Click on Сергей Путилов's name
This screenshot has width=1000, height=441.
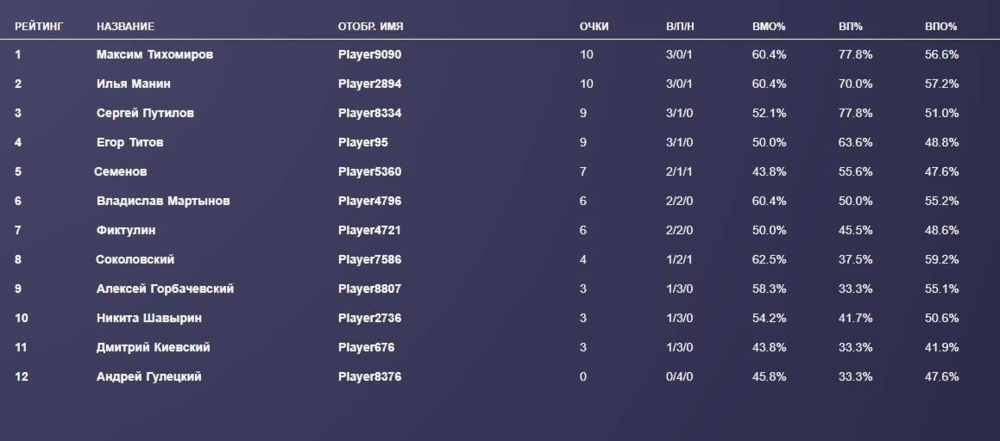tap(145, 113)
